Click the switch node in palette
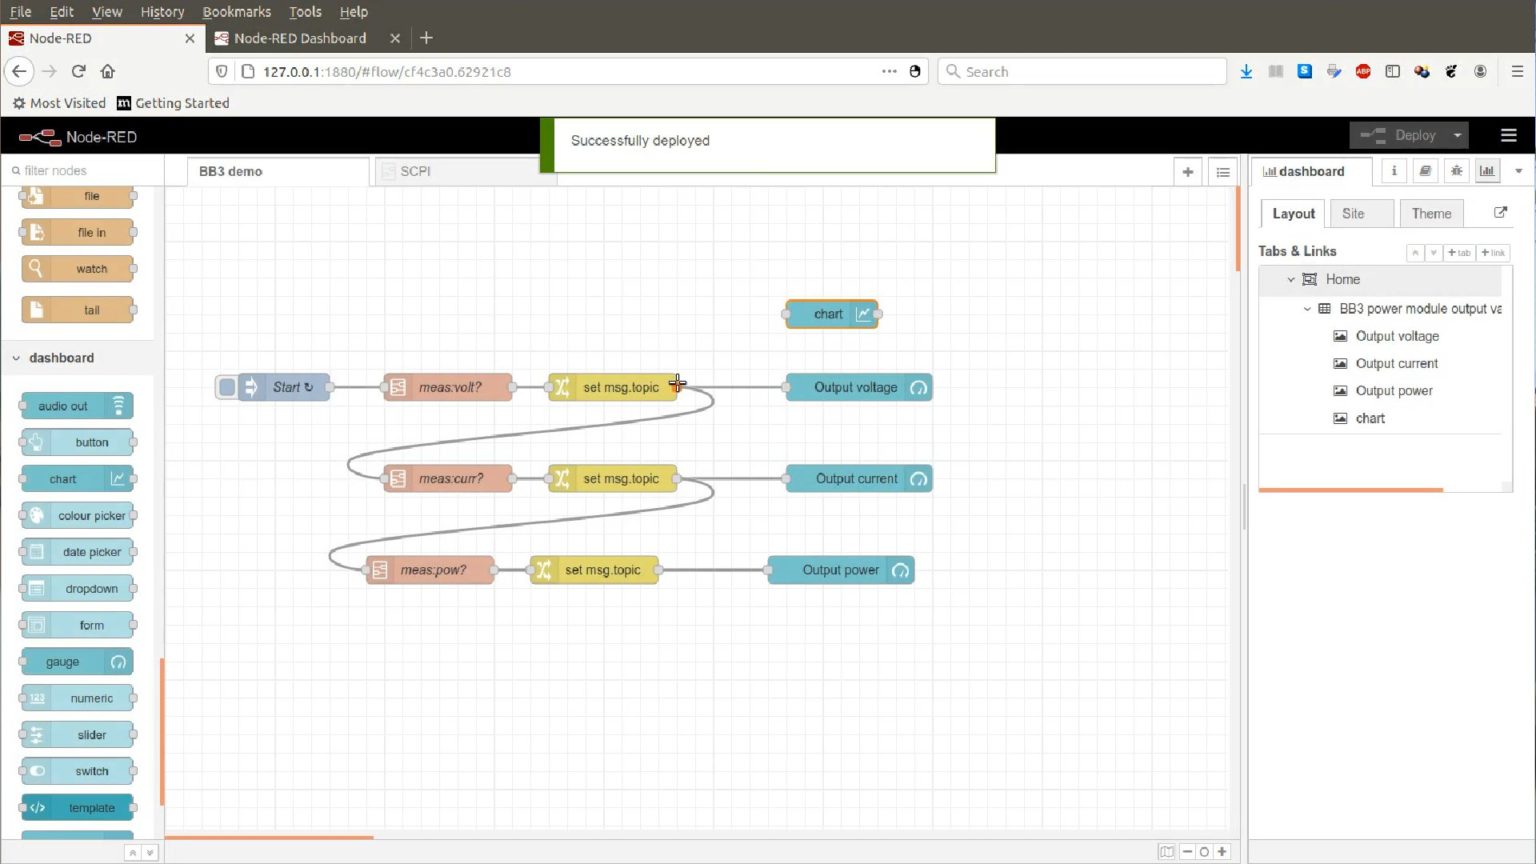1536x864 pixels. [78, 771]
